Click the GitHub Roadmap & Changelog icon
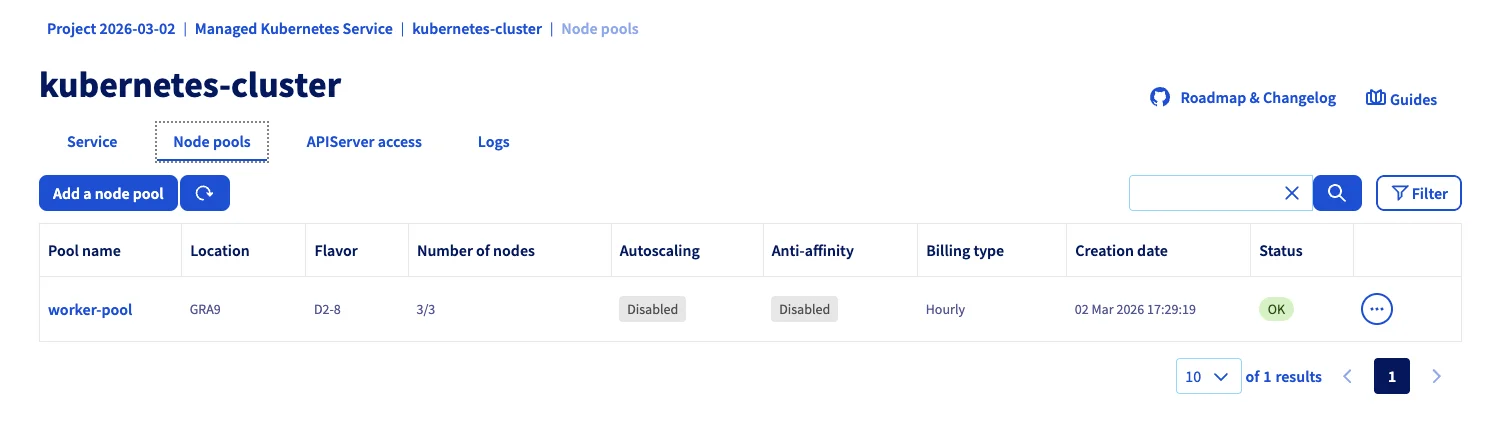The image size is (1499, 444). (1160, 98)
